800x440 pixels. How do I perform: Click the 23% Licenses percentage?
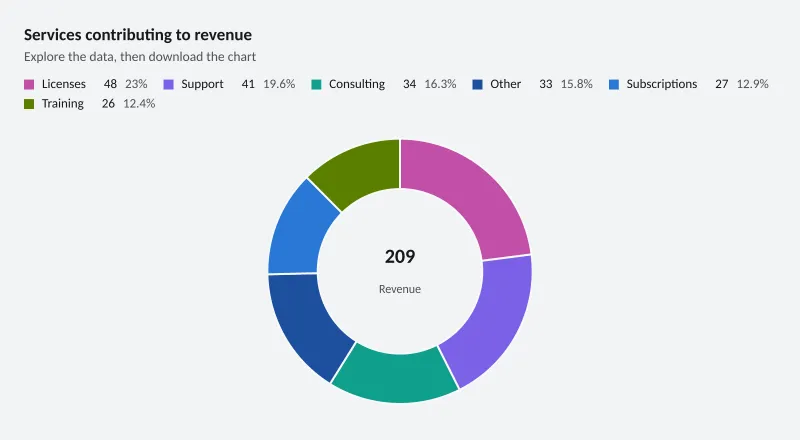pos(136,84)
